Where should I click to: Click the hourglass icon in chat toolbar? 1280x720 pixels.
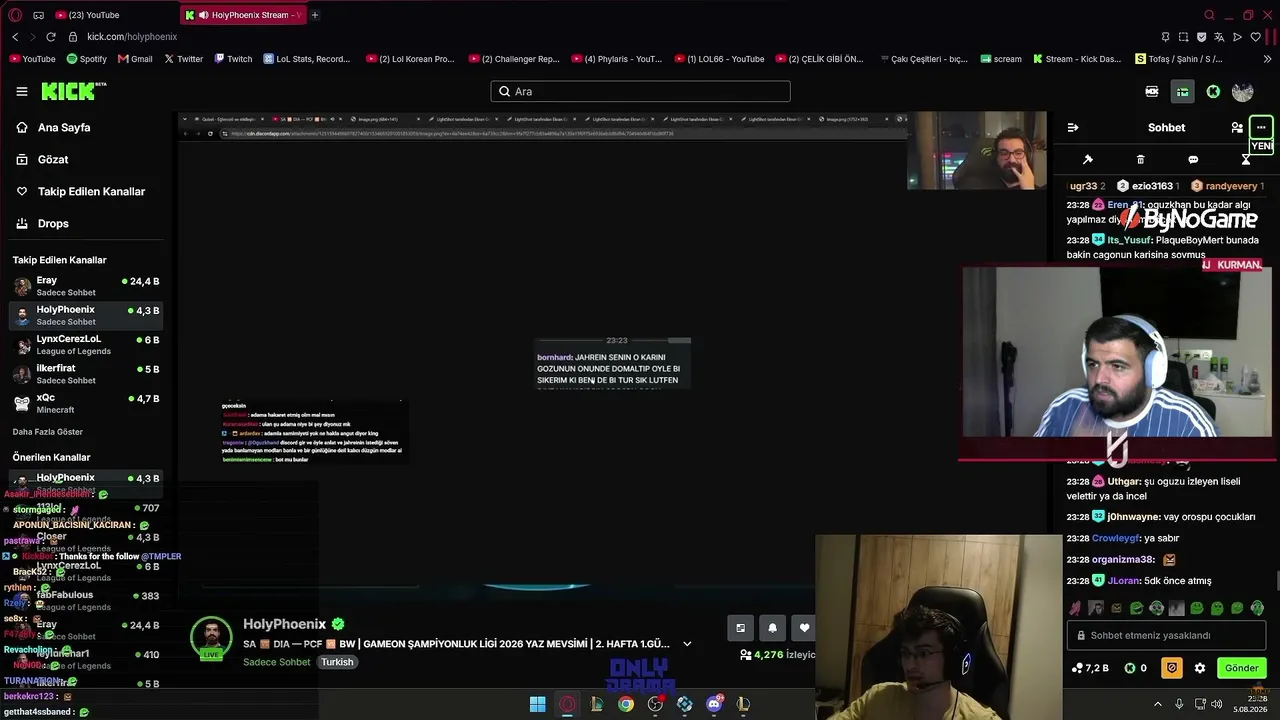[1246, 160]
